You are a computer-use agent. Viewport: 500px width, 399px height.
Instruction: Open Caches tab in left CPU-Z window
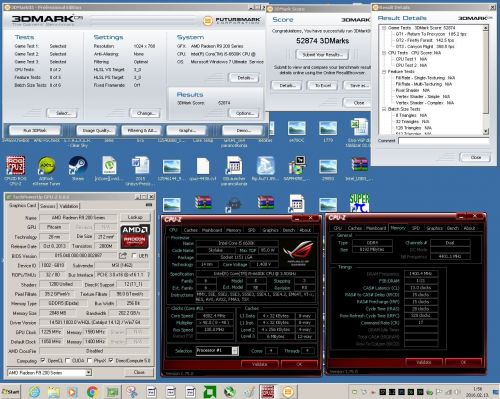[x=191, y=230]
